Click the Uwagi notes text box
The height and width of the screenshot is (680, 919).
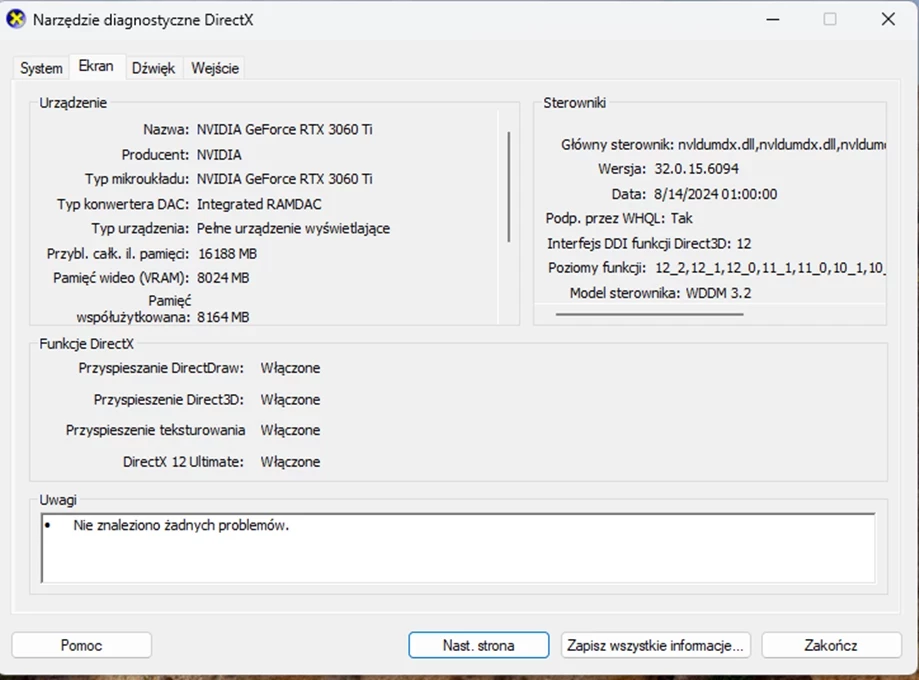click(458, 548)
